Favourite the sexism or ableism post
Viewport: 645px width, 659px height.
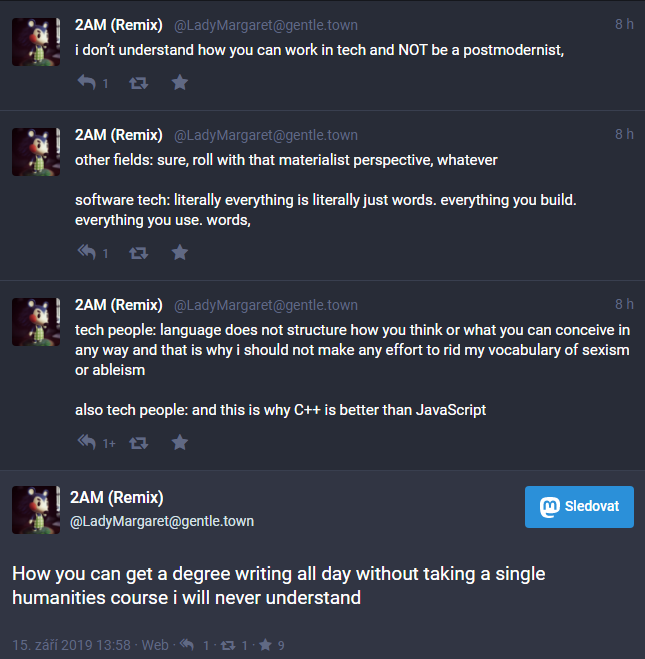tap(180, 442)
